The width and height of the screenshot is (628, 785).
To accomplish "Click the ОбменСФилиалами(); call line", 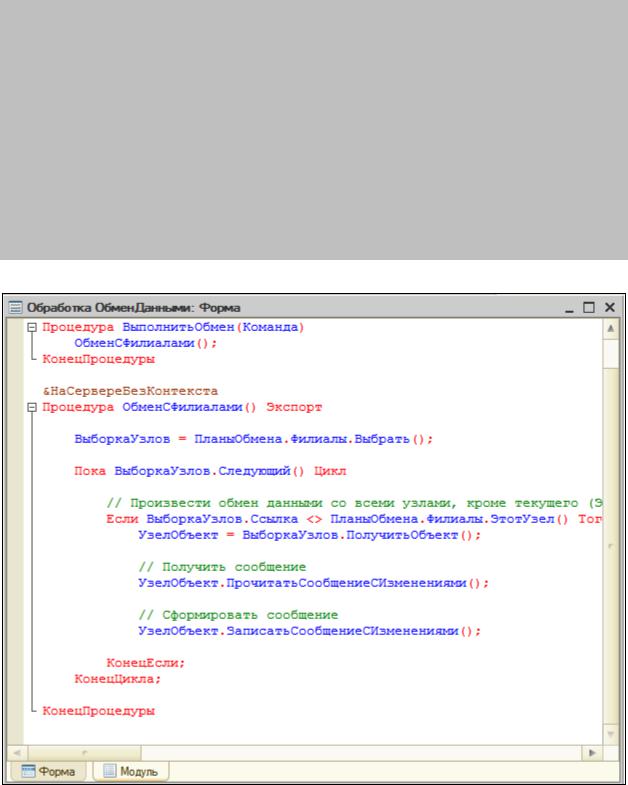I will (x=146, y=343).
